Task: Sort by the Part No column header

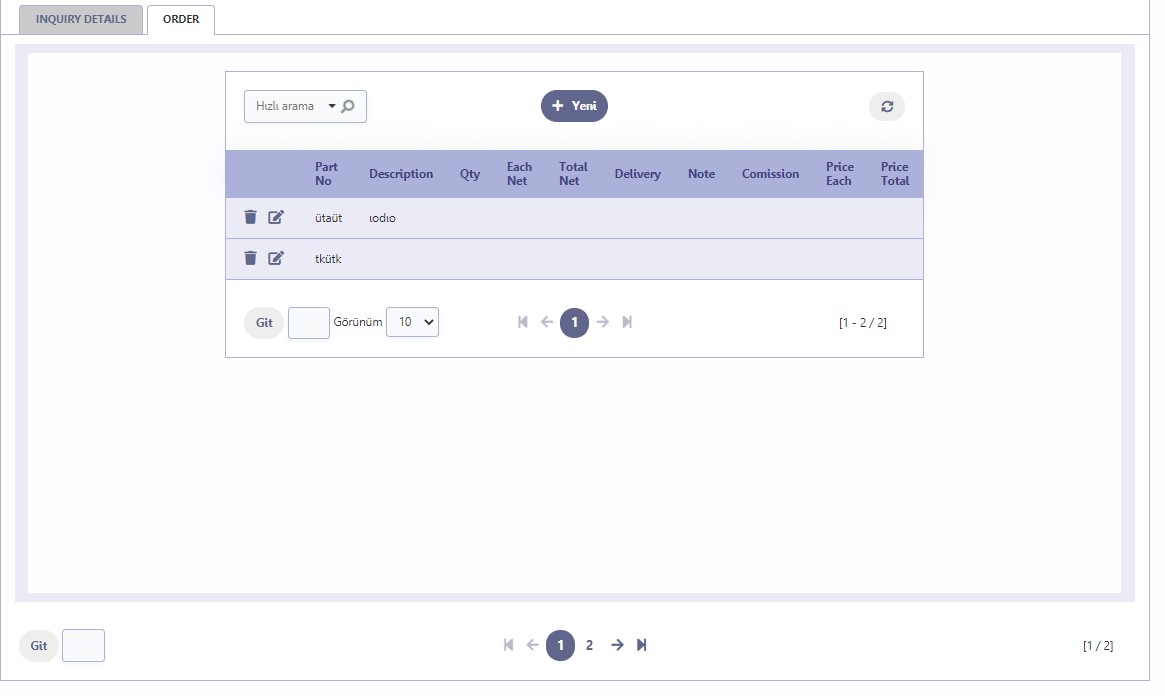Action: (325, 174)
